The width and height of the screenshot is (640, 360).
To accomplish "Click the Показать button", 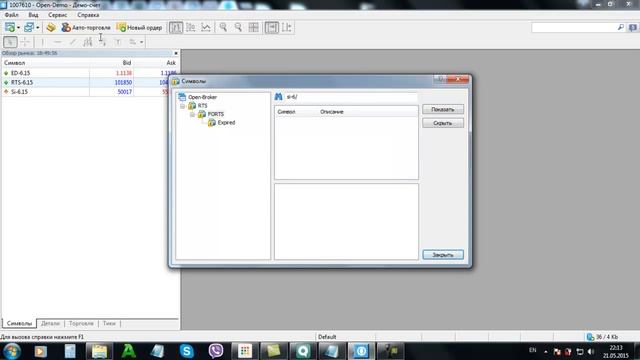I will point(443,109).
